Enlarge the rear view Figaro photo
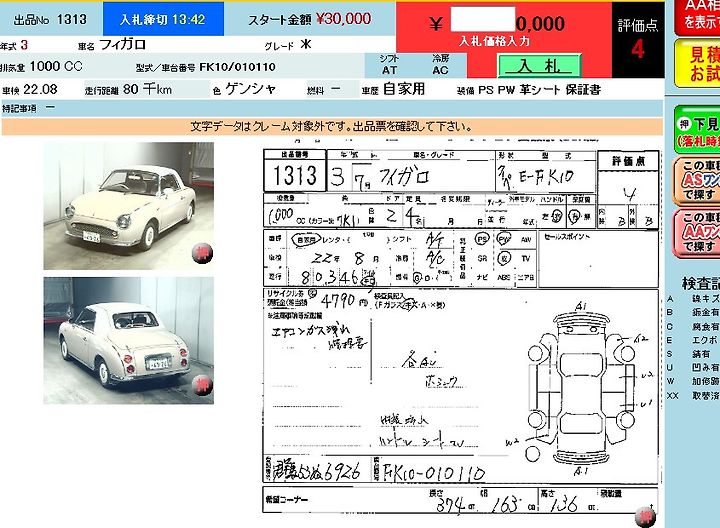 (x=129, y=340)
